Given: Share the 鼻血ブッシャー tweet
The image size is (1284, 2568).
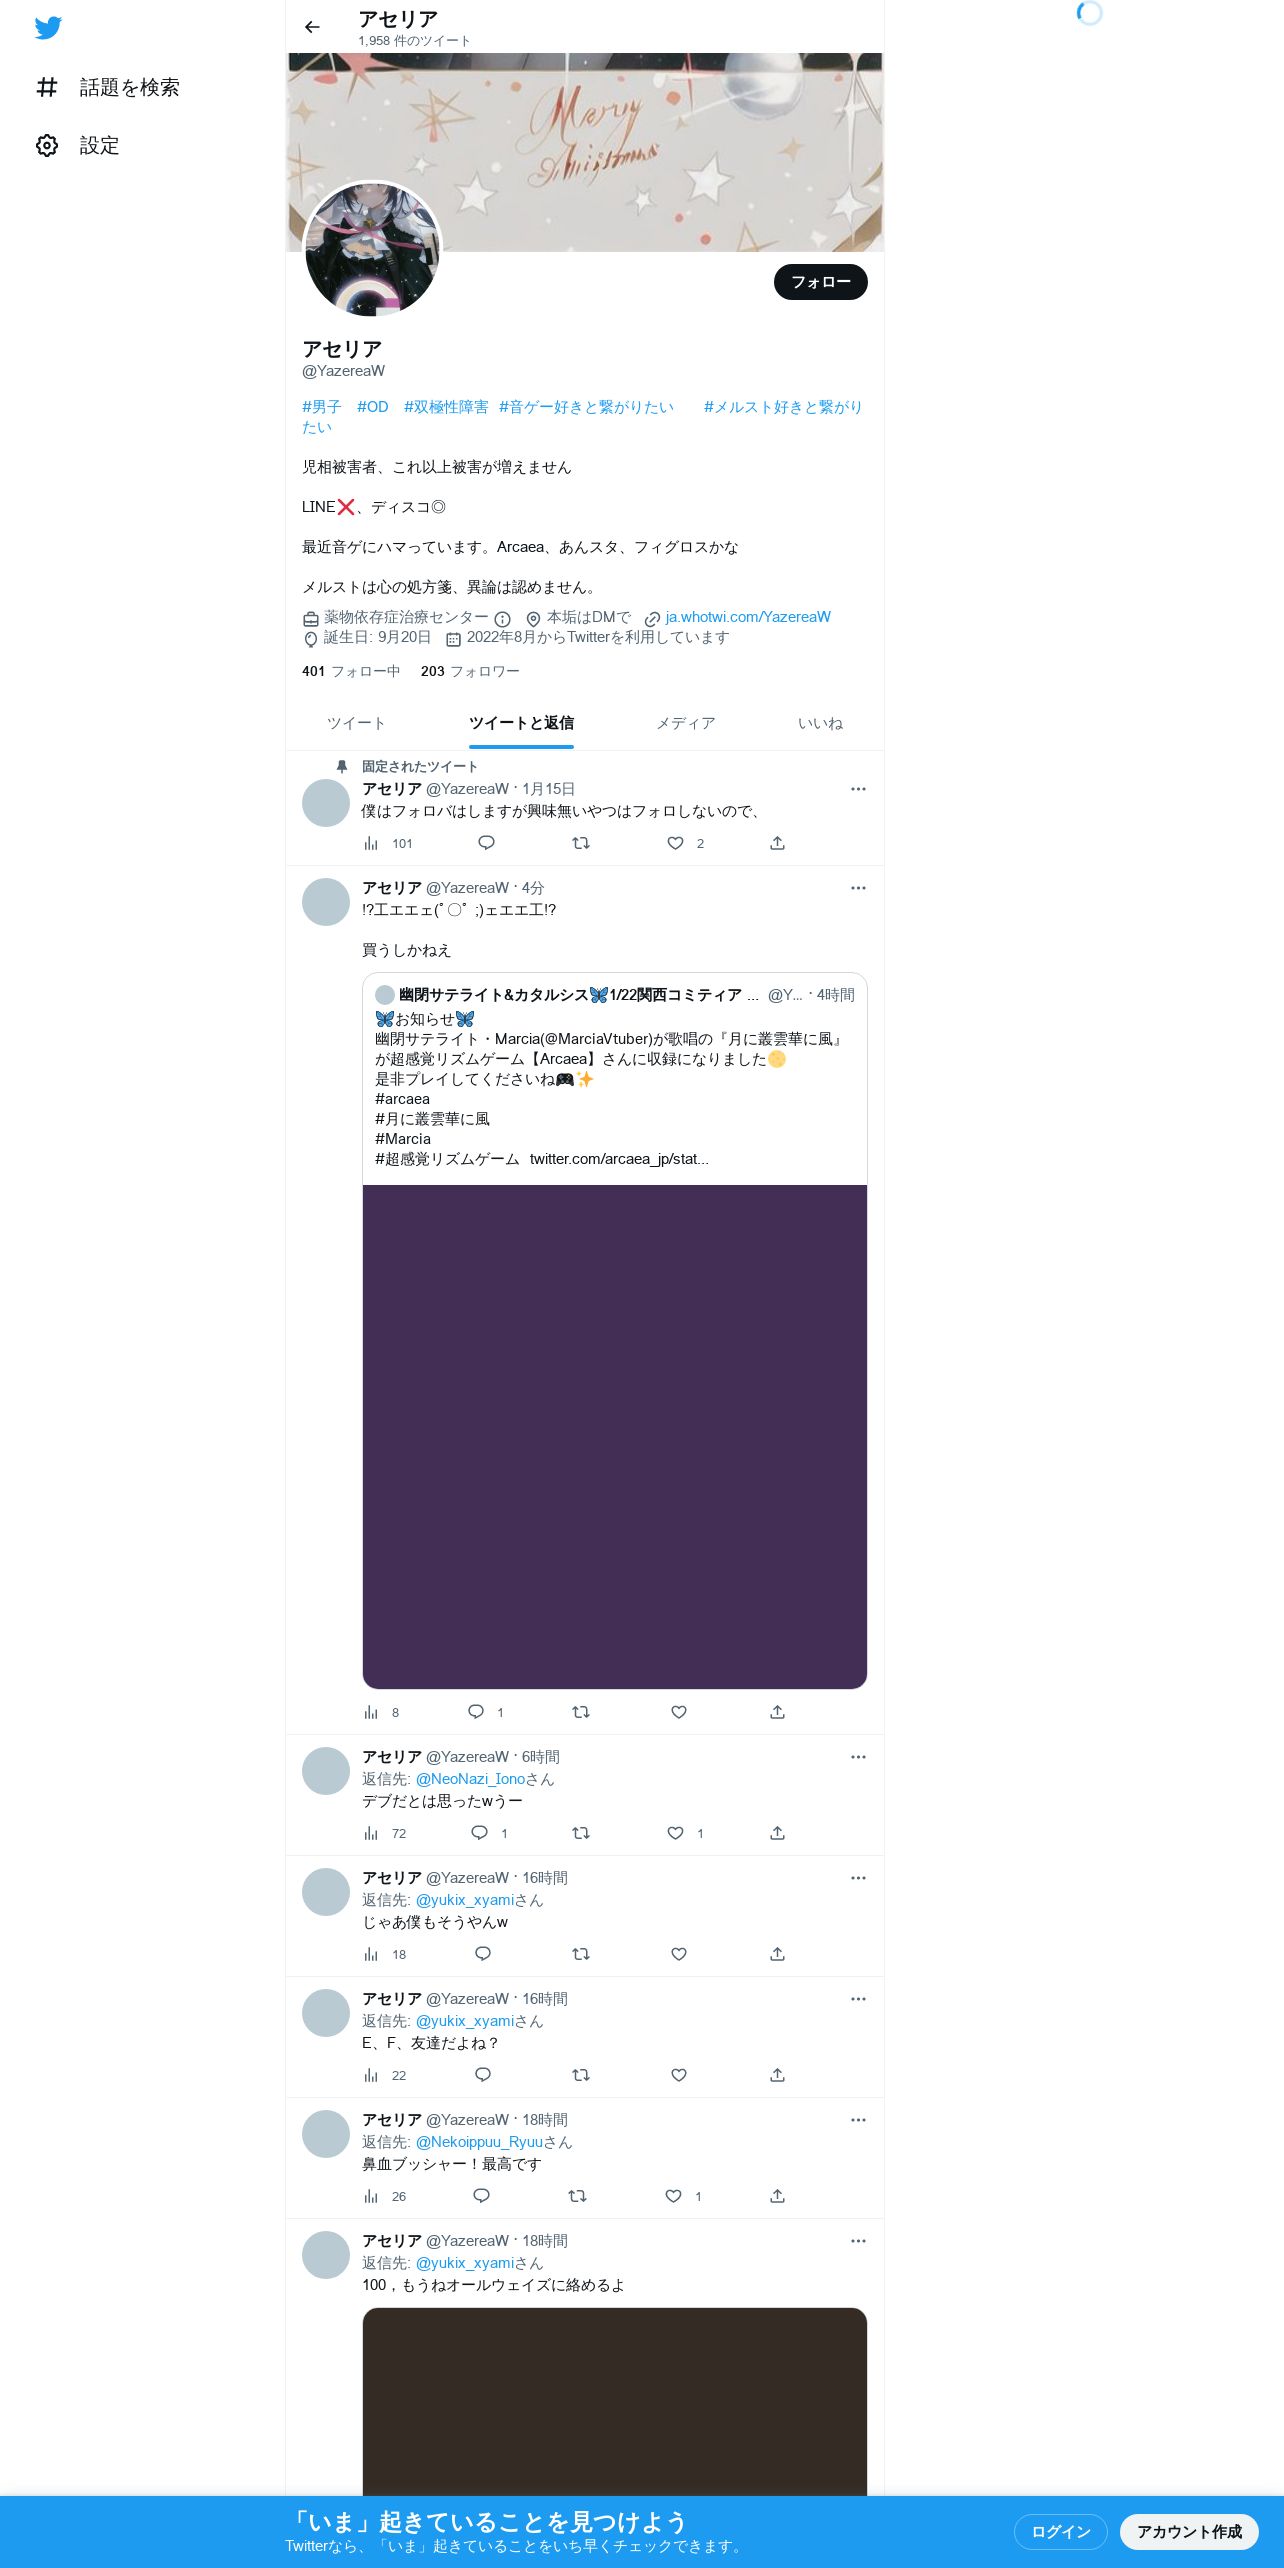Looking at the screenshot, I should pos(777,2196).
